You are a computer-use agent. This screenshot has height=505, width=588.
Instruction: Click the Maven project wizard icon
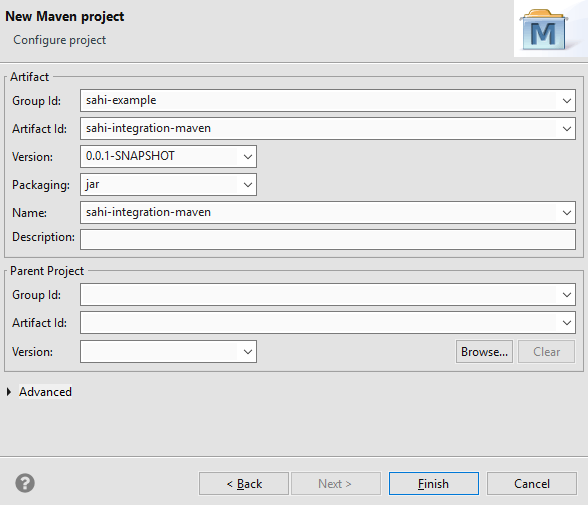(543, 30)
